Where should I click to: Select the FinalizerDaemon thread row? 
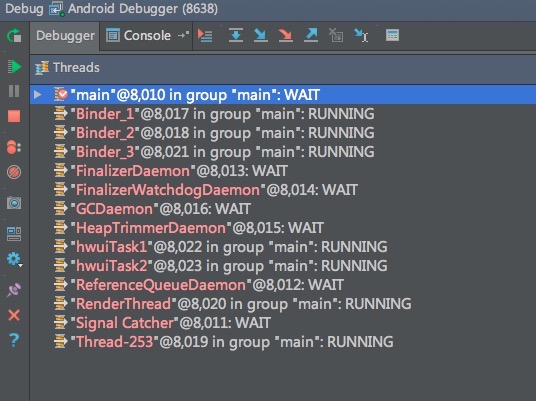[283, 171]
